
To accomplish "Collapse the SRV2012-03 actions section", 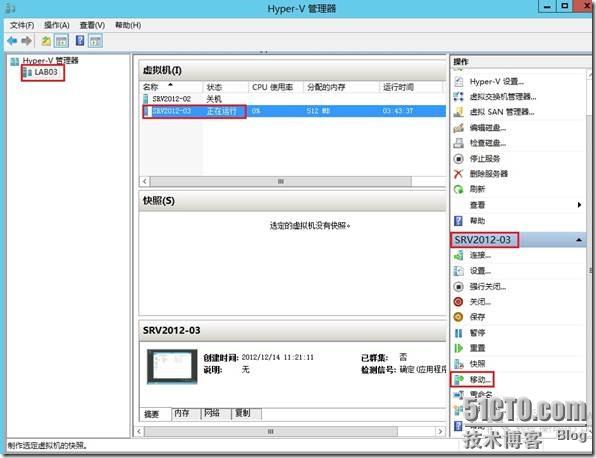I will click(x=579, y=240).
